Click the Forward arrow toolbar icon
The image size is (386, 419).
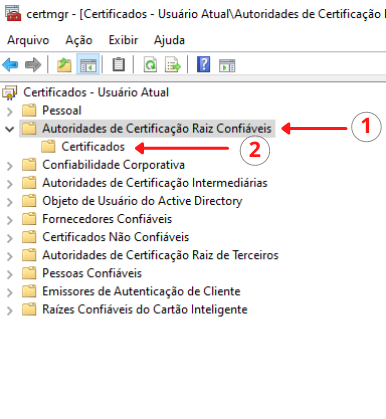tap(33, 64)
